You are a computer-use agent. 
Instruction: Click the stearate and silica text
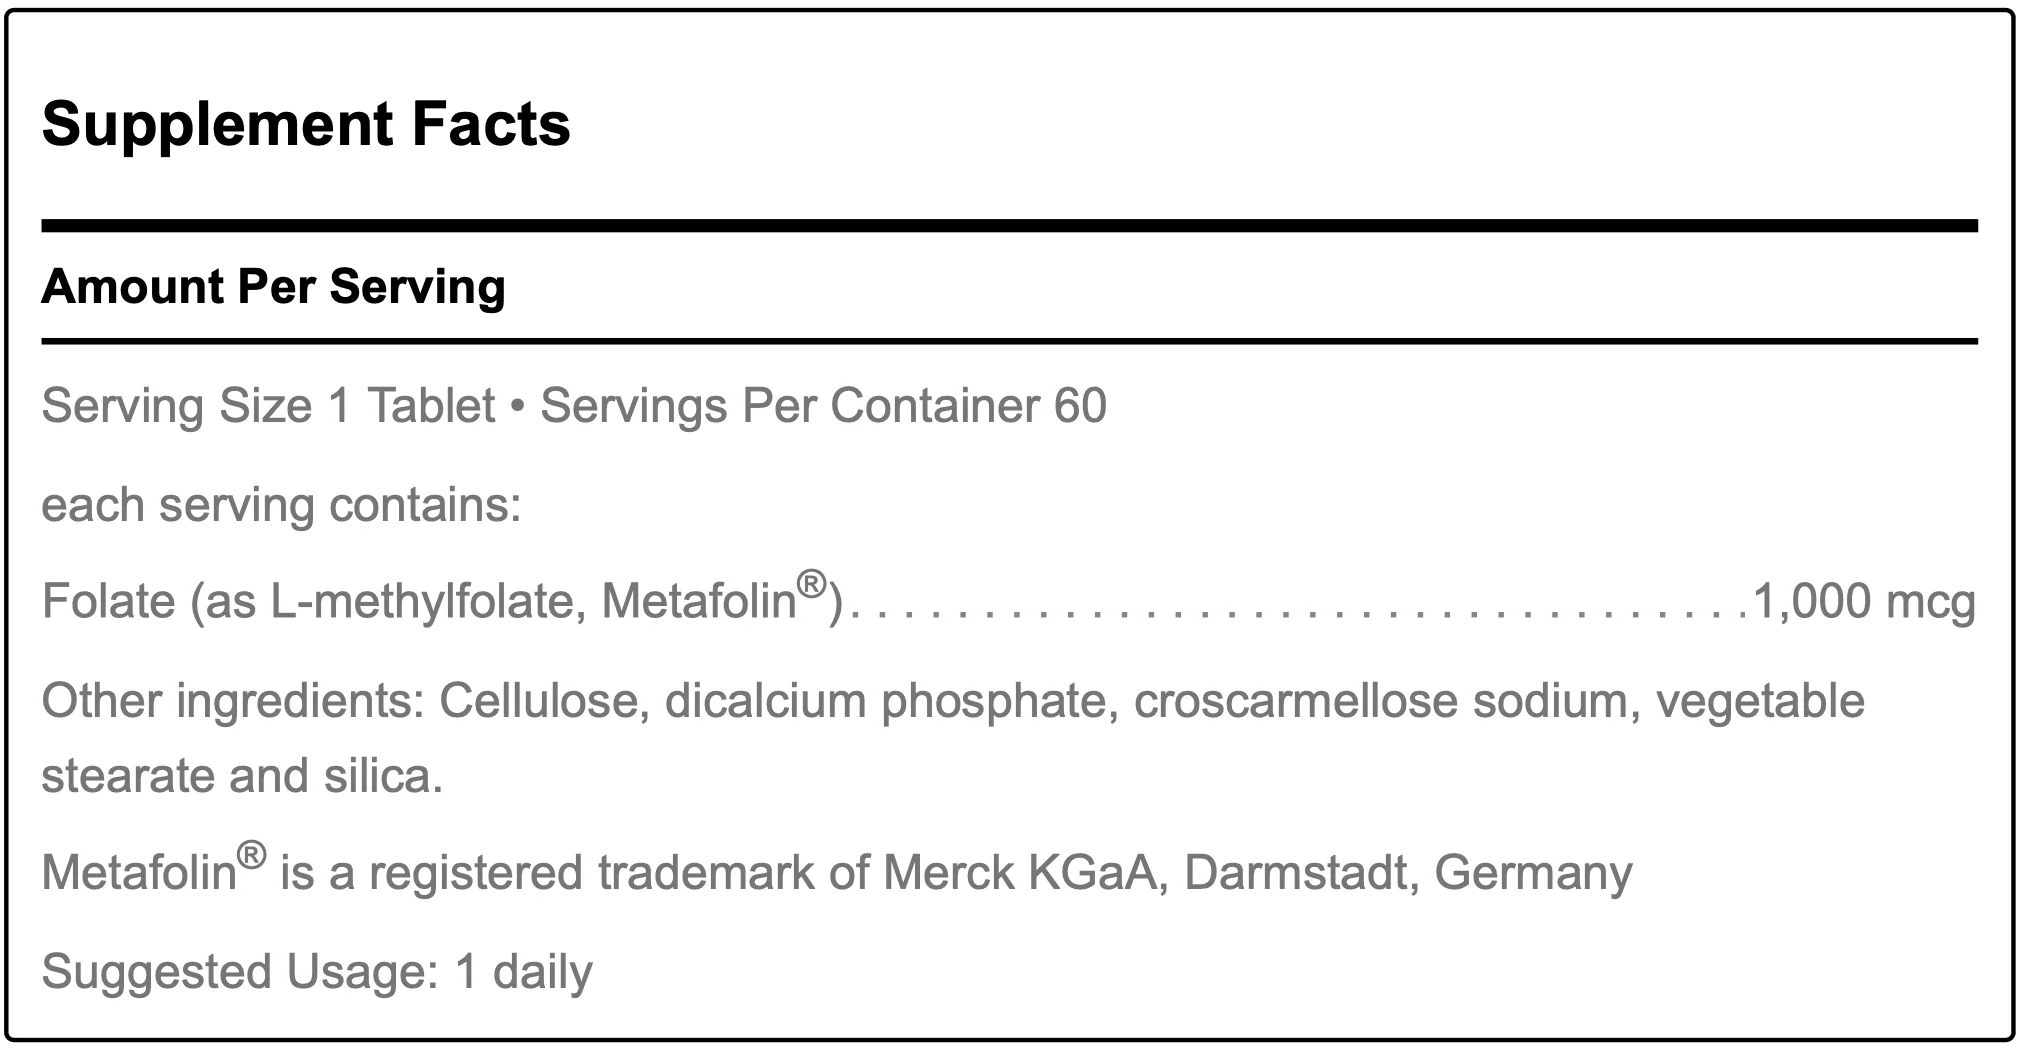point(242,777)
